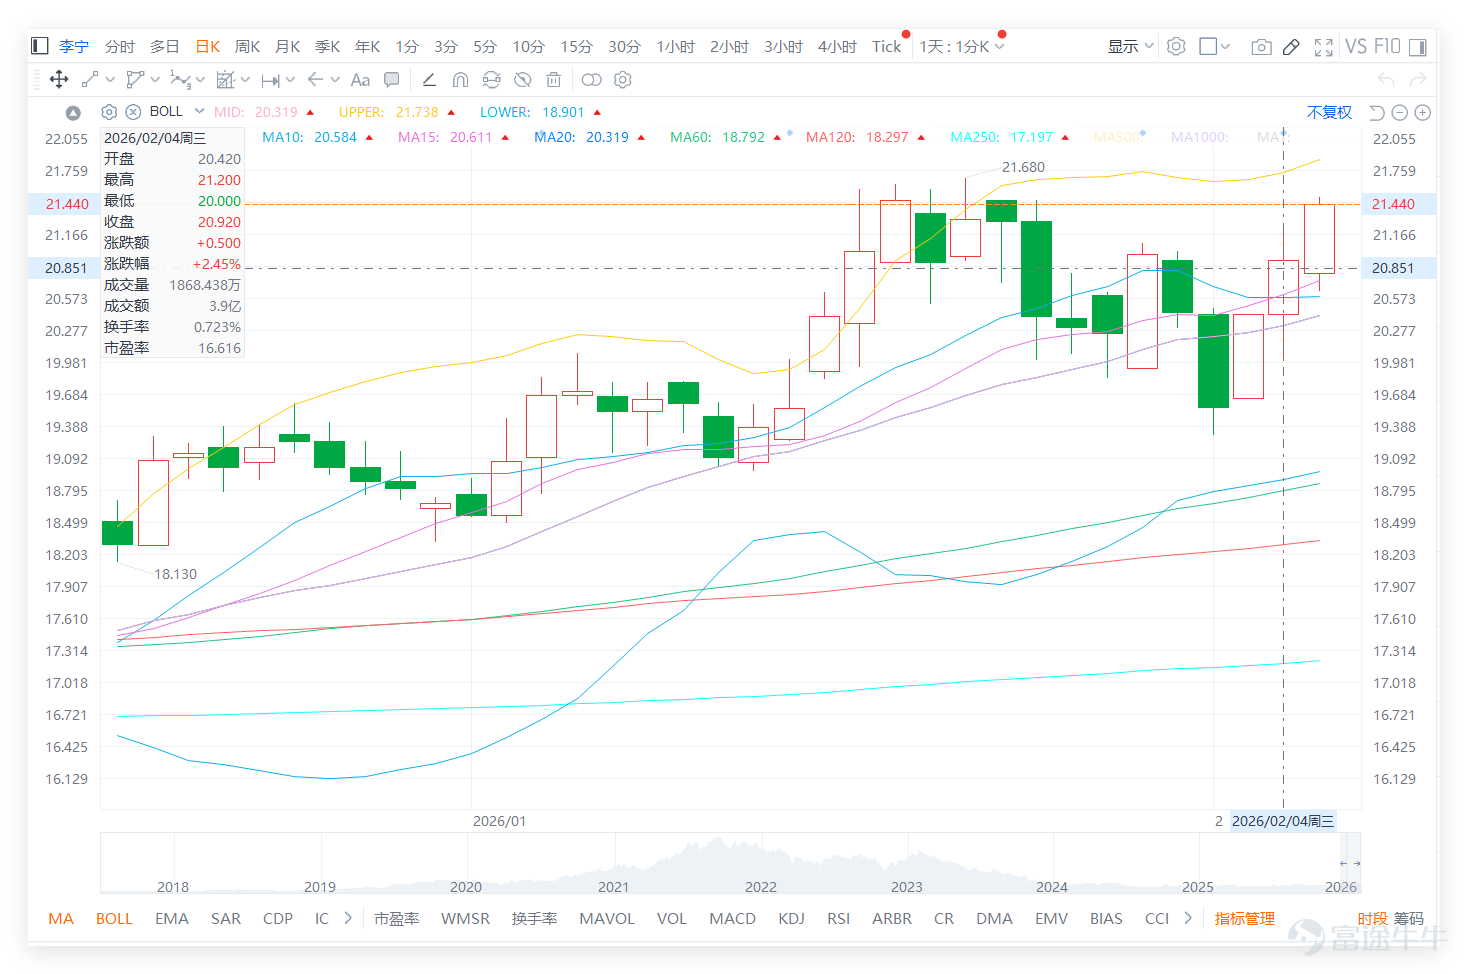Expand the 1天:1分K period dropdown
The image size is (1468, 974).
point(962,47)
